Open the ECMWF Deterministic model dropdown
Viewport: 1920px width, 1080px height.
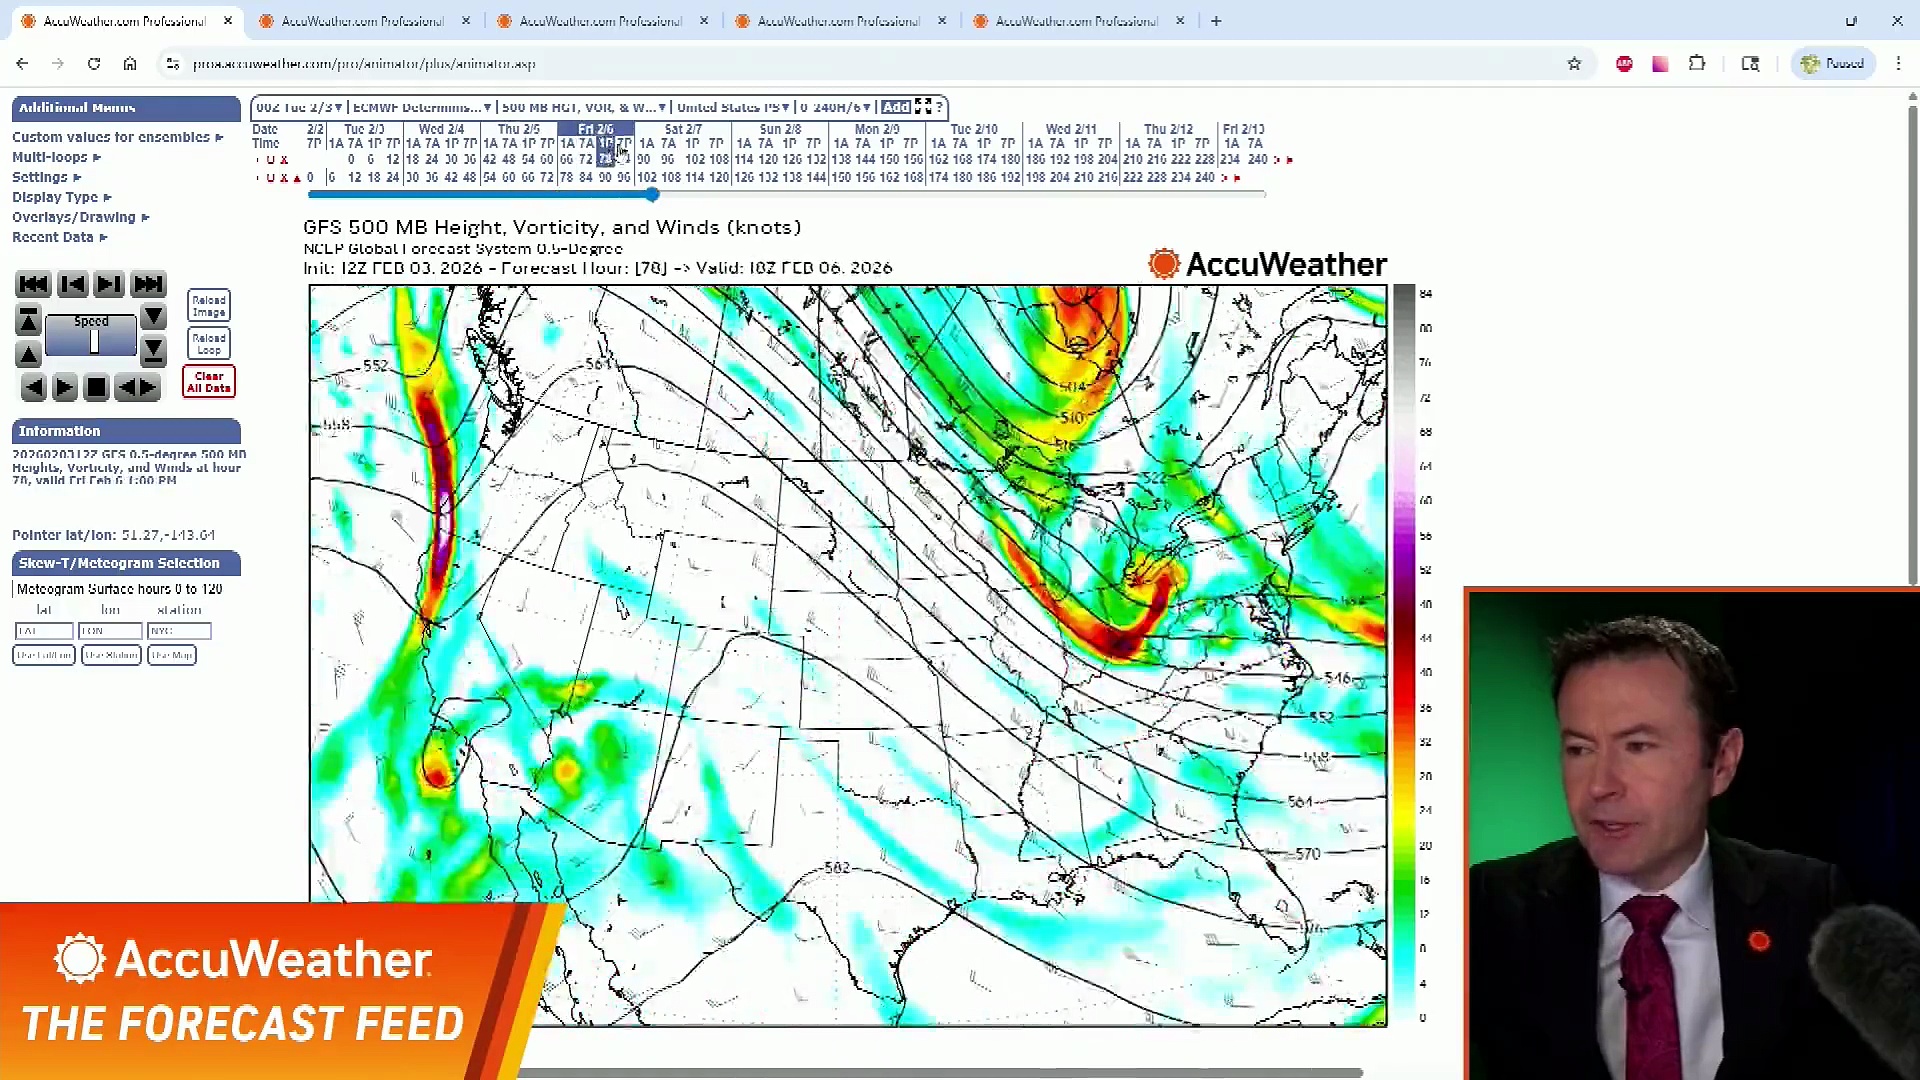pos(421,107)
